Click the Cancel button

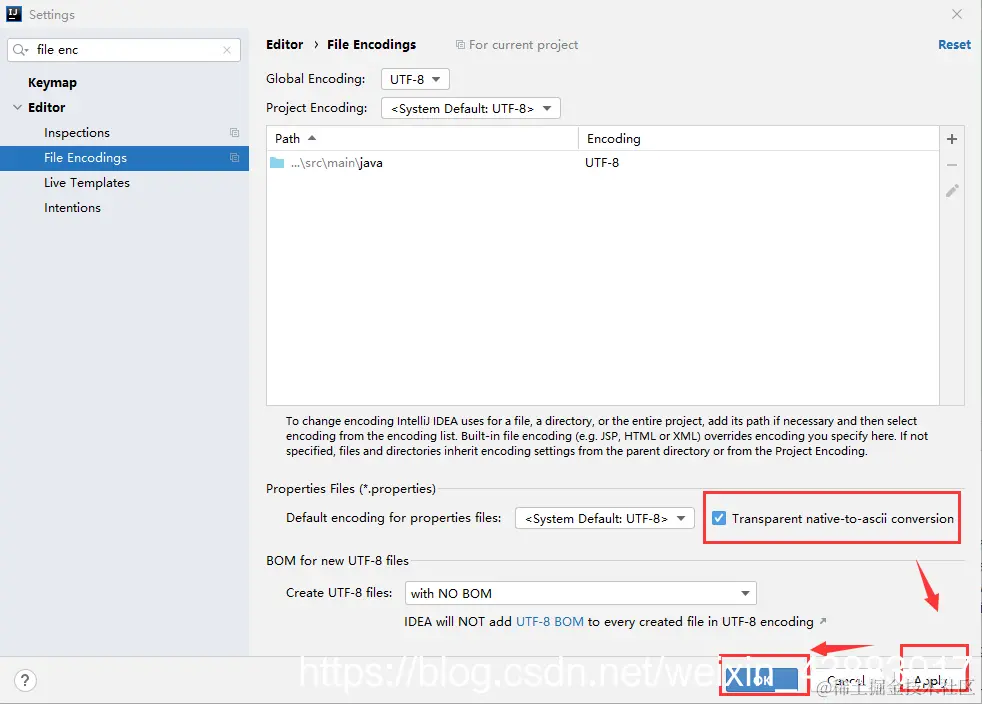point(845,680)
